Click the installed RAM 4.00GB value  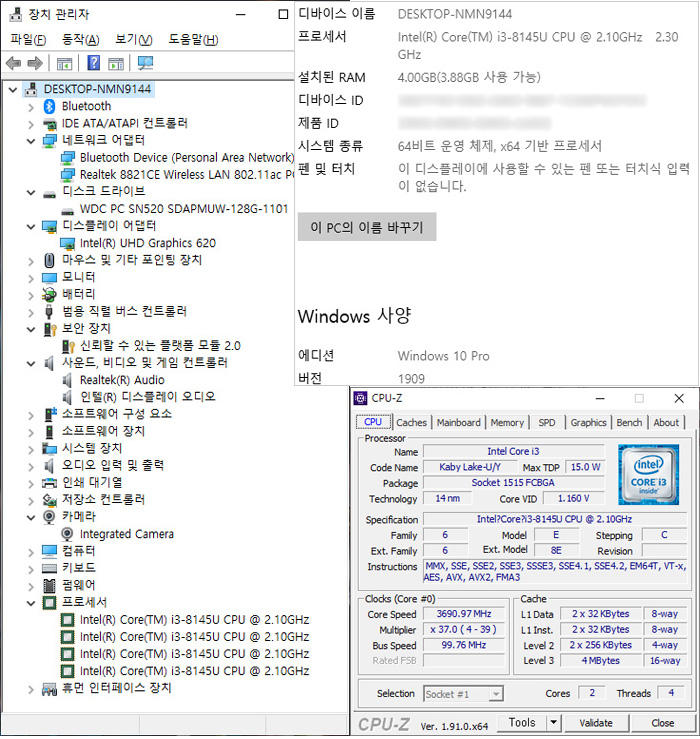469,77
